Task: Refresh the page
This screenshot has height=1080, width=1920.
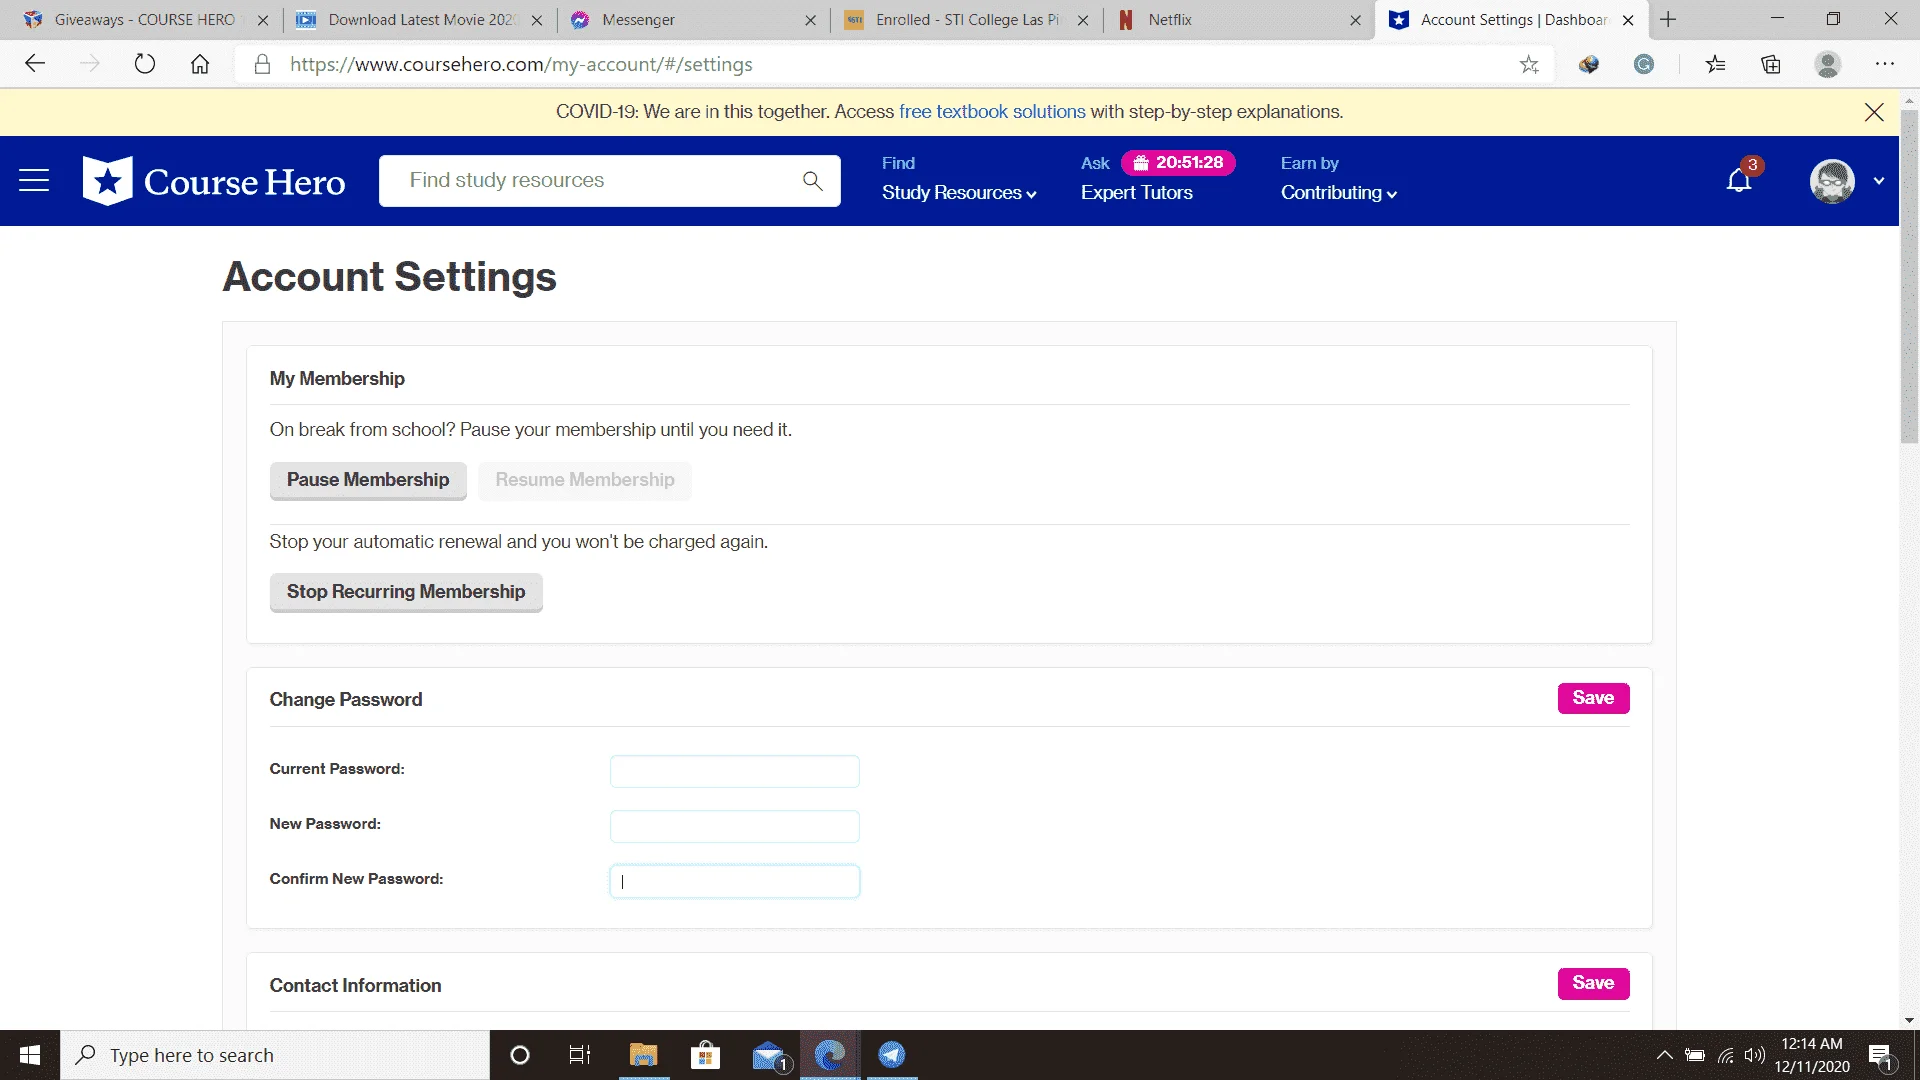Action: 145,64
